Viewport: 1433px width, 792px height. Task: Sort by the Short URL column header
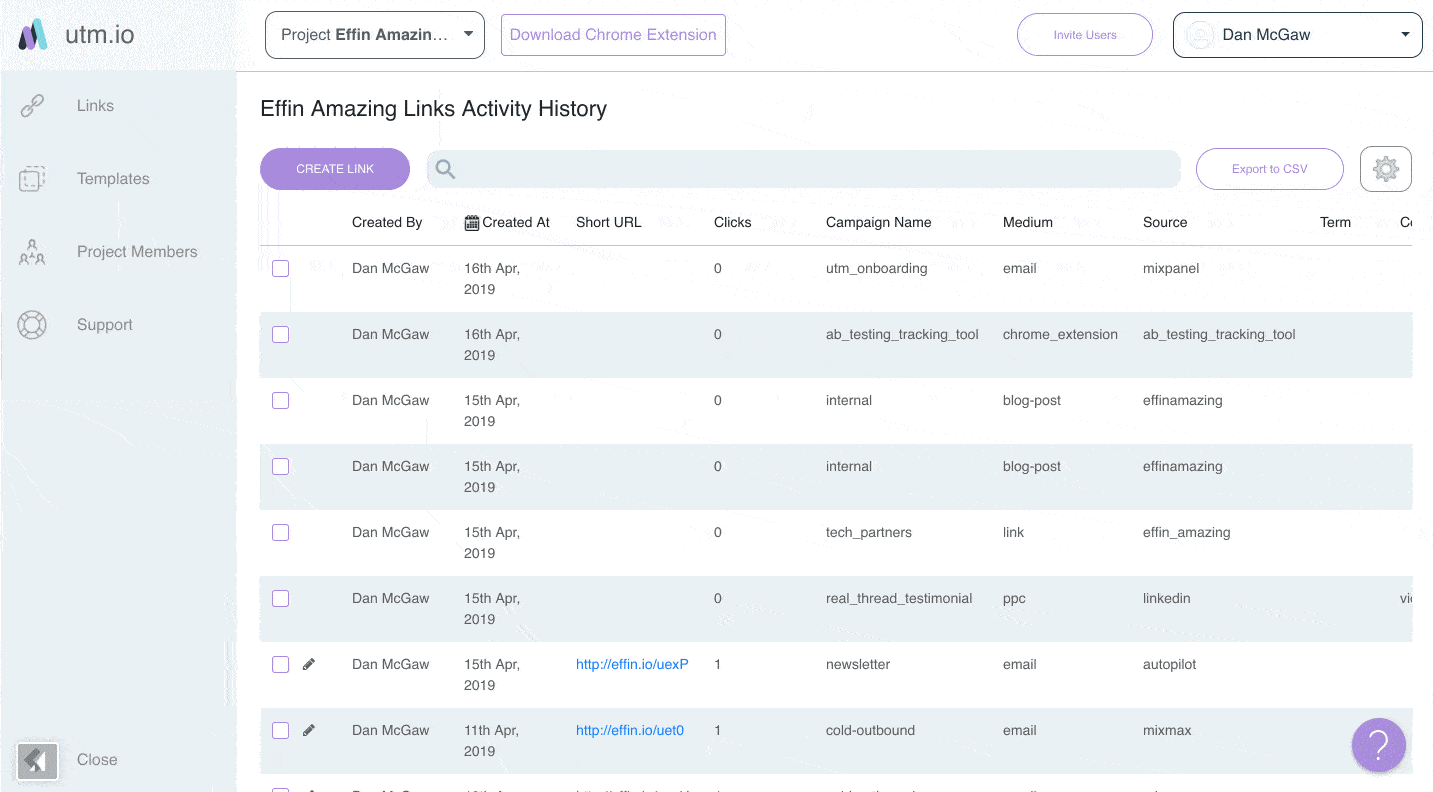click(609, 222)
